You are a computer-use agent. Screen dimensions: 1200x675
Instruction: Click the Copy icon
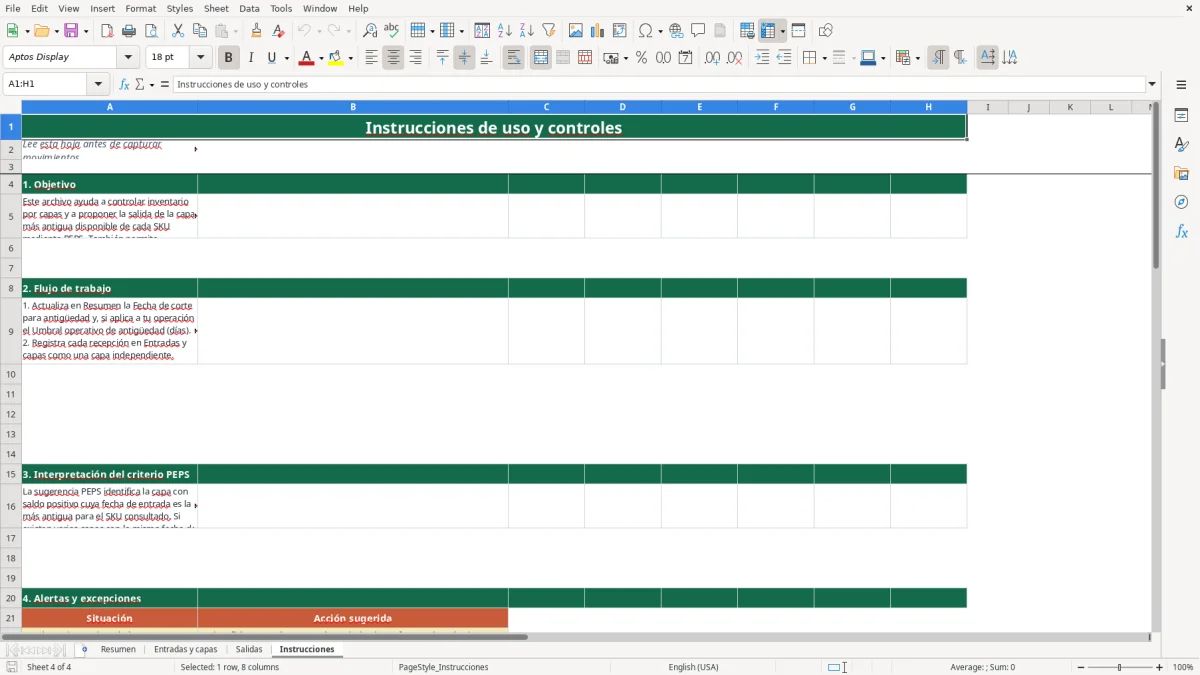200,31
